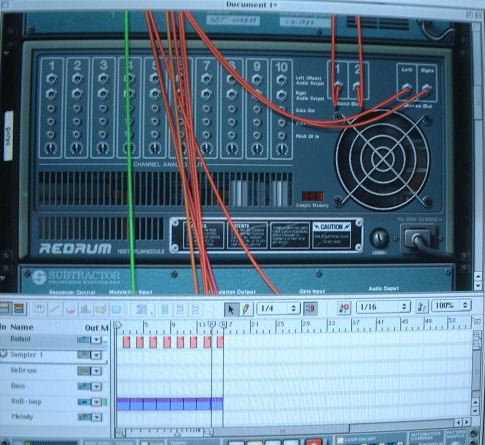Screen dimensions: 485x445
Task: Click the Redrum channel 1 gate out jack
Action: [x=51, y=109]
